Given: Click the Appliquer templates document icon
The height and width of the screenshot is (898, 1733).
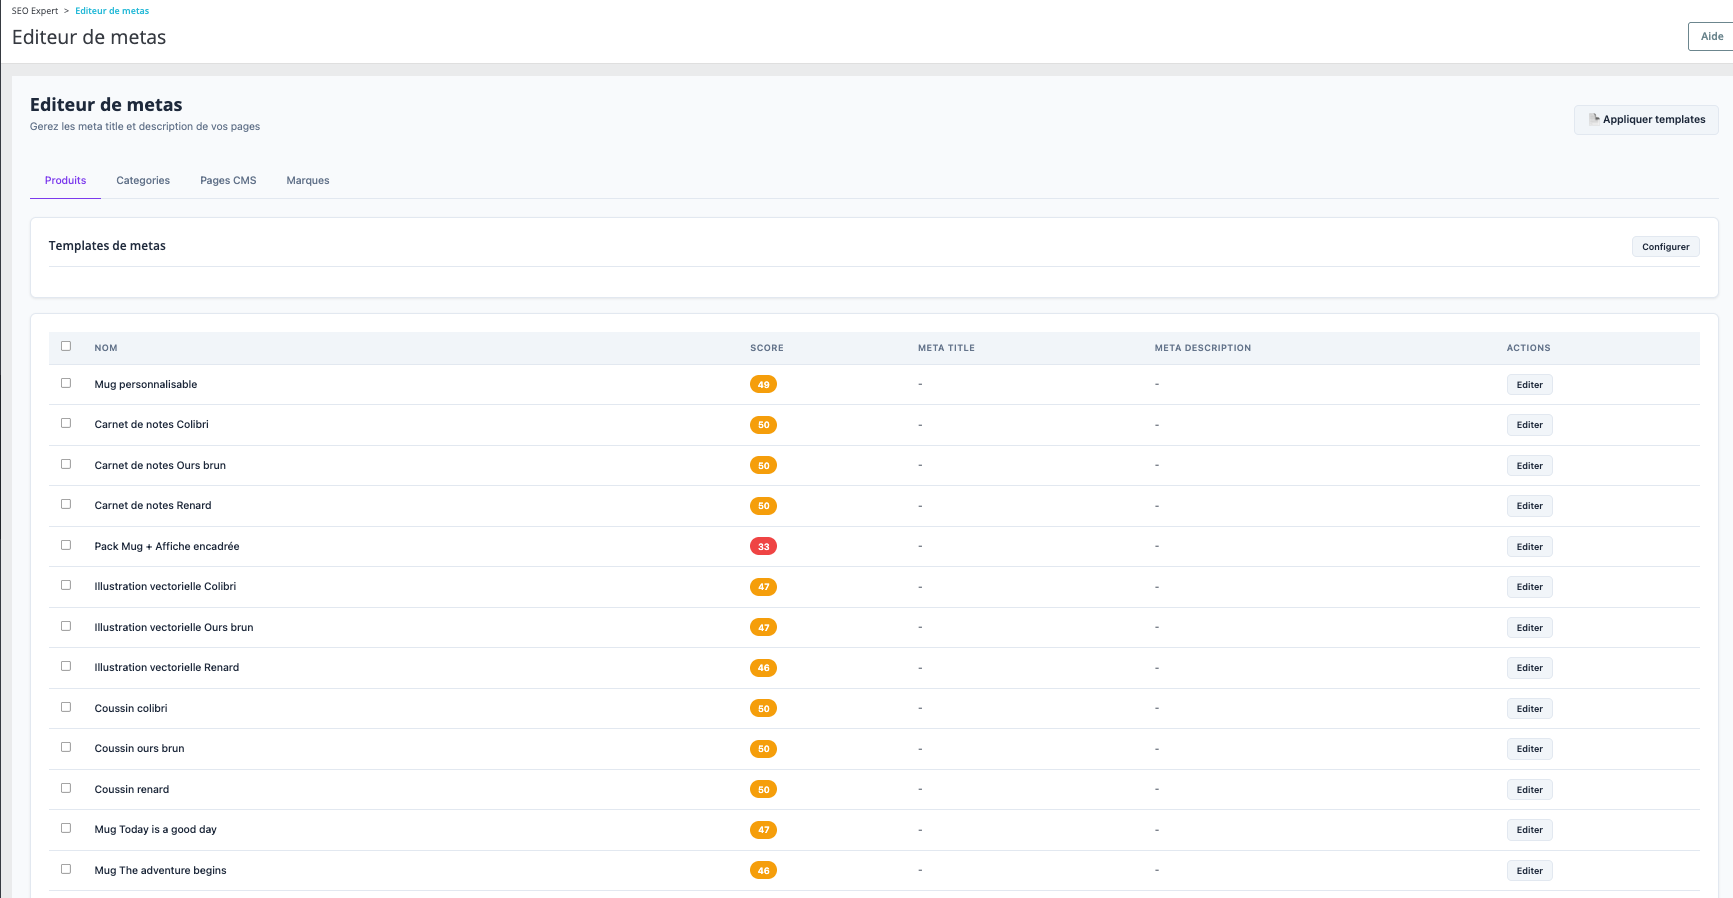Looking at the screenshot, I should (x=1594, y=119).
